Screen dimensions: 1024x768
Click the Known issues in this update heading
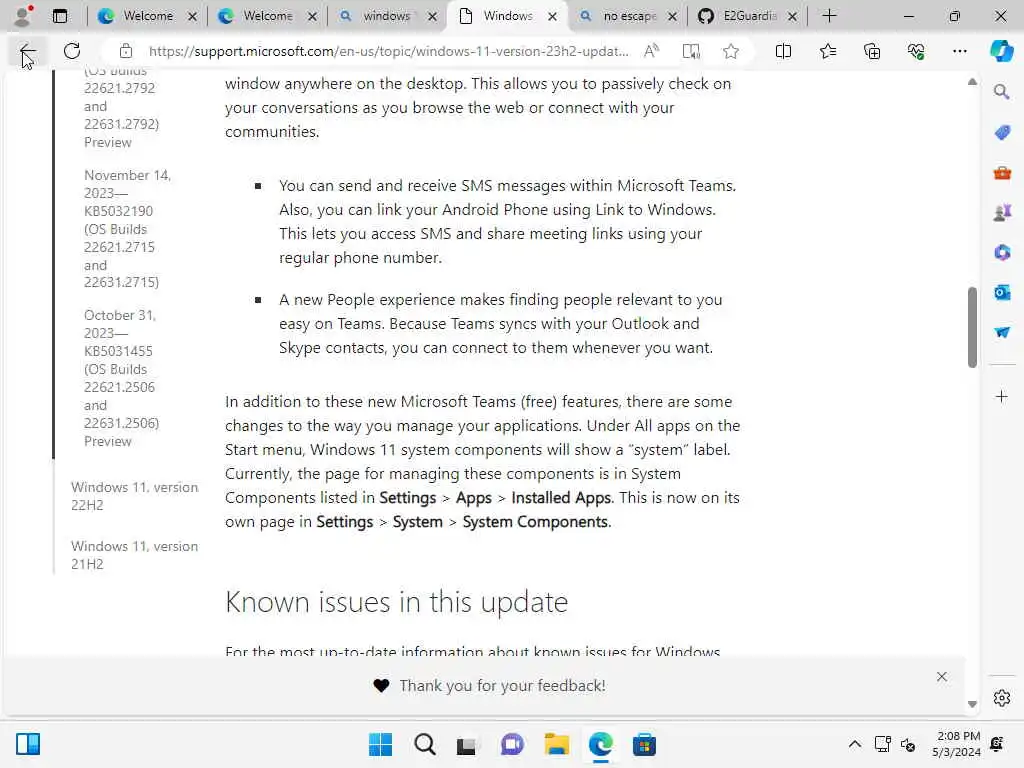[x=396, y=601]
